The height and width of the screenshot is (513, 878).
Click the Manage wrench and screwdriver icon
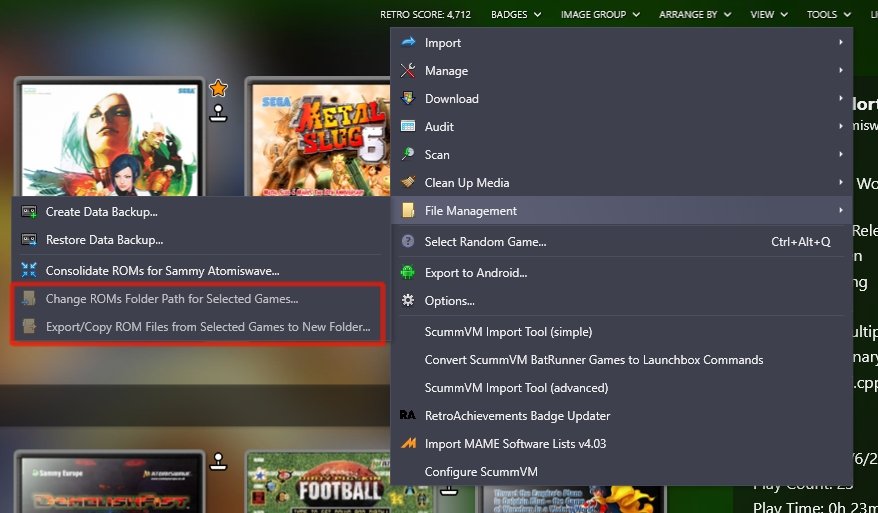tap(408, 71)
